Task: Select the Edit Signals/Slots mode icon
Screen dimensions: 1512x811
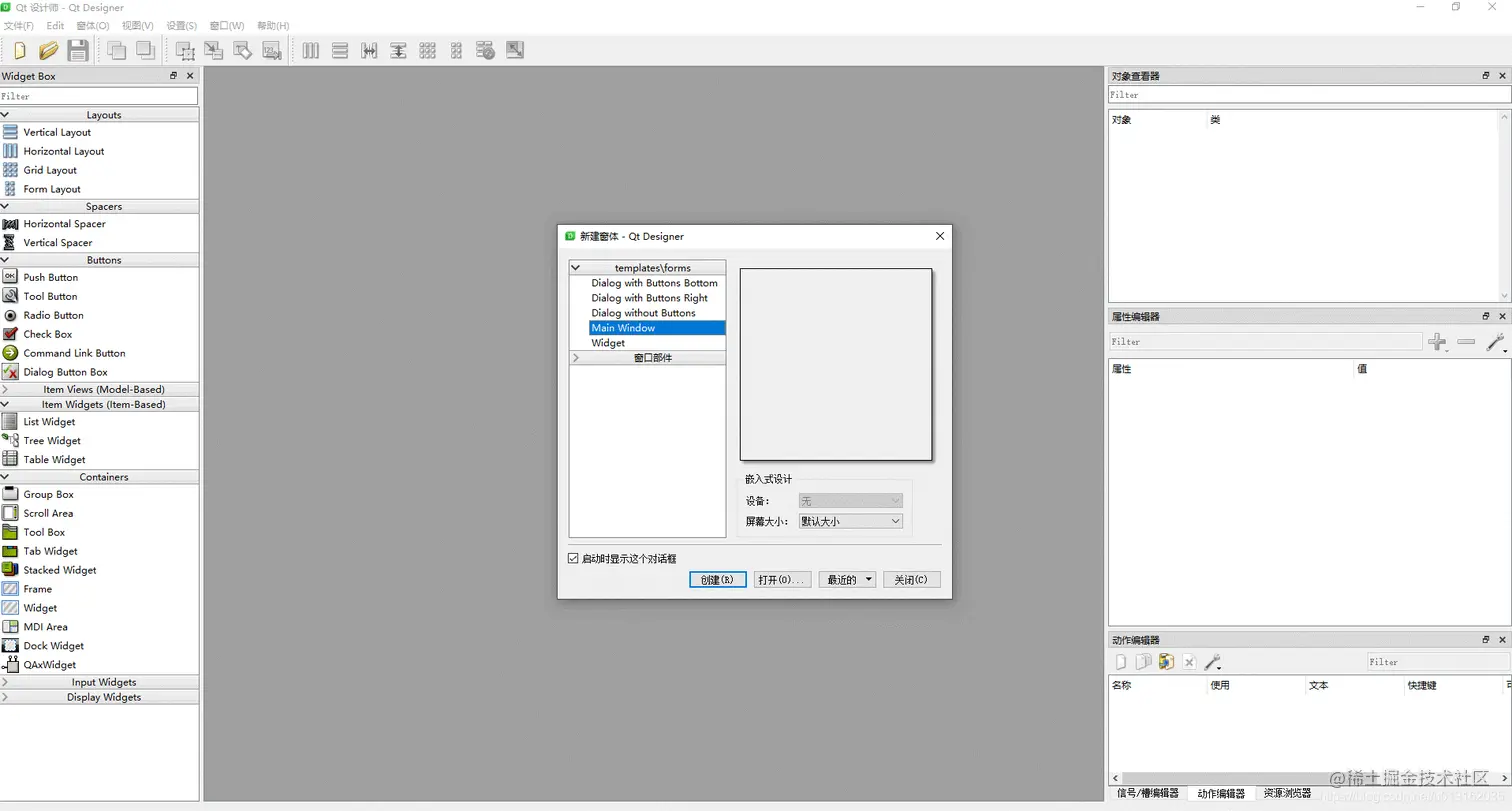Action: [x=214, y=50]
